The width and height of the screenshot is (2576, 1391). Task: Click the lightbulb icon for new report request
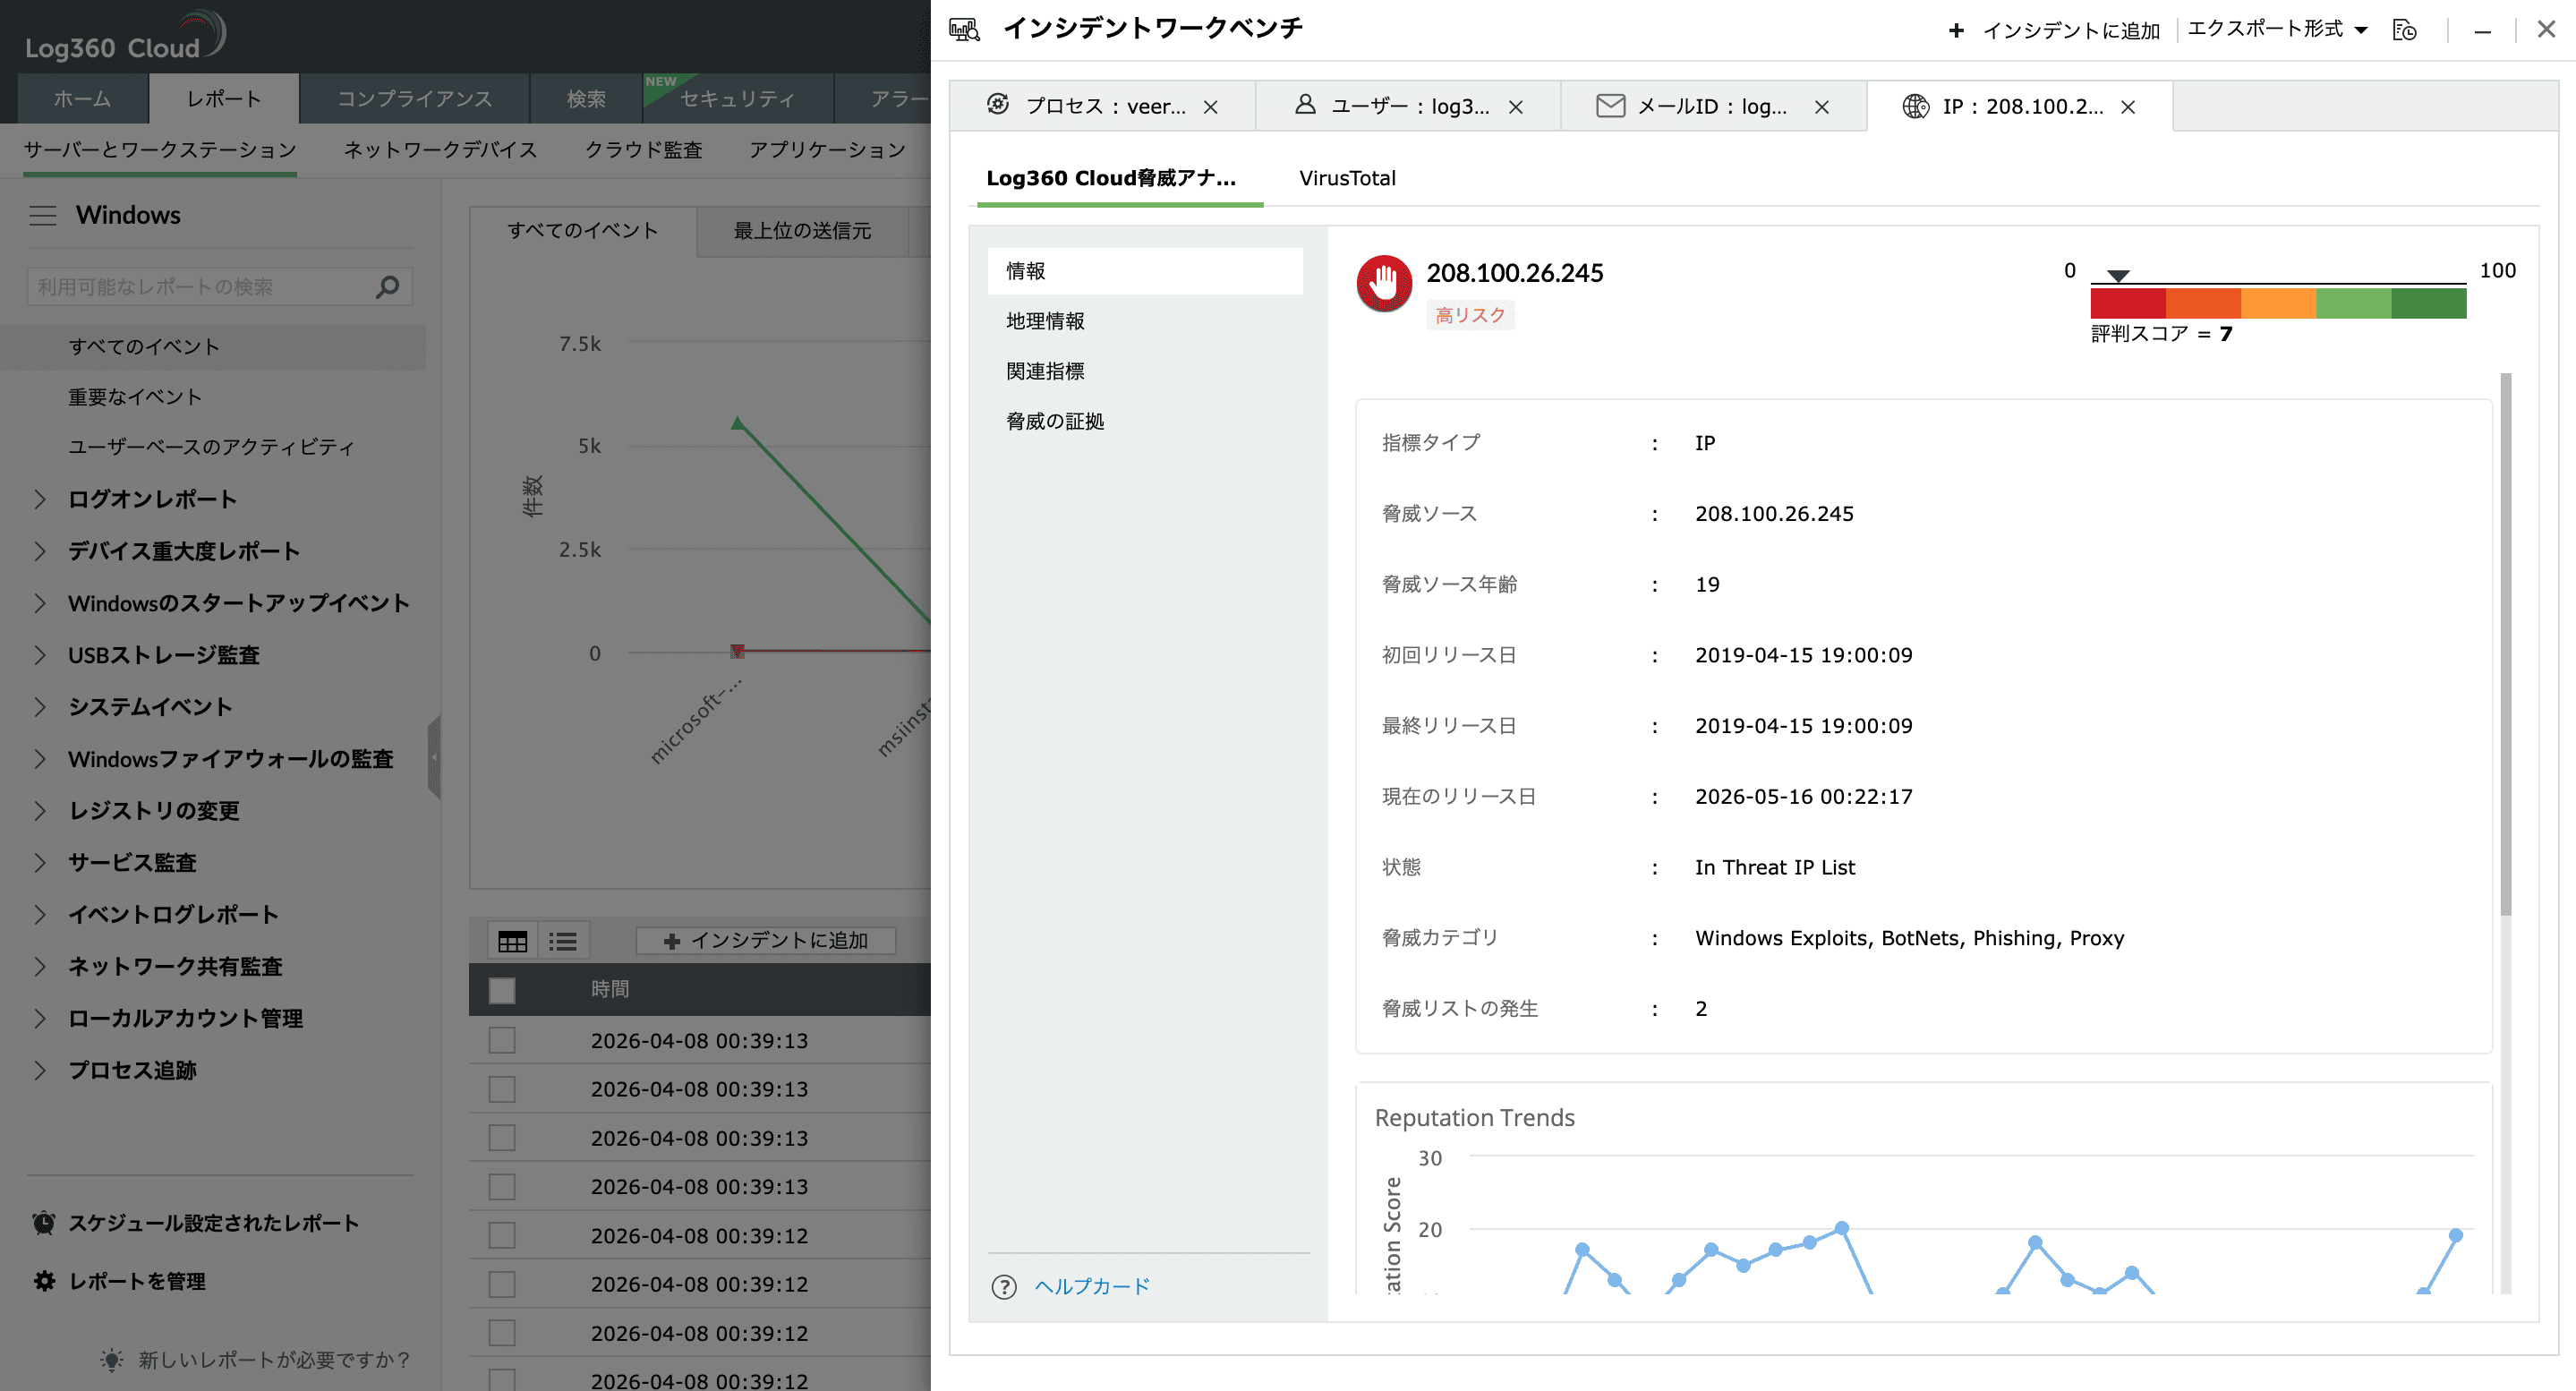[112, 1360]
